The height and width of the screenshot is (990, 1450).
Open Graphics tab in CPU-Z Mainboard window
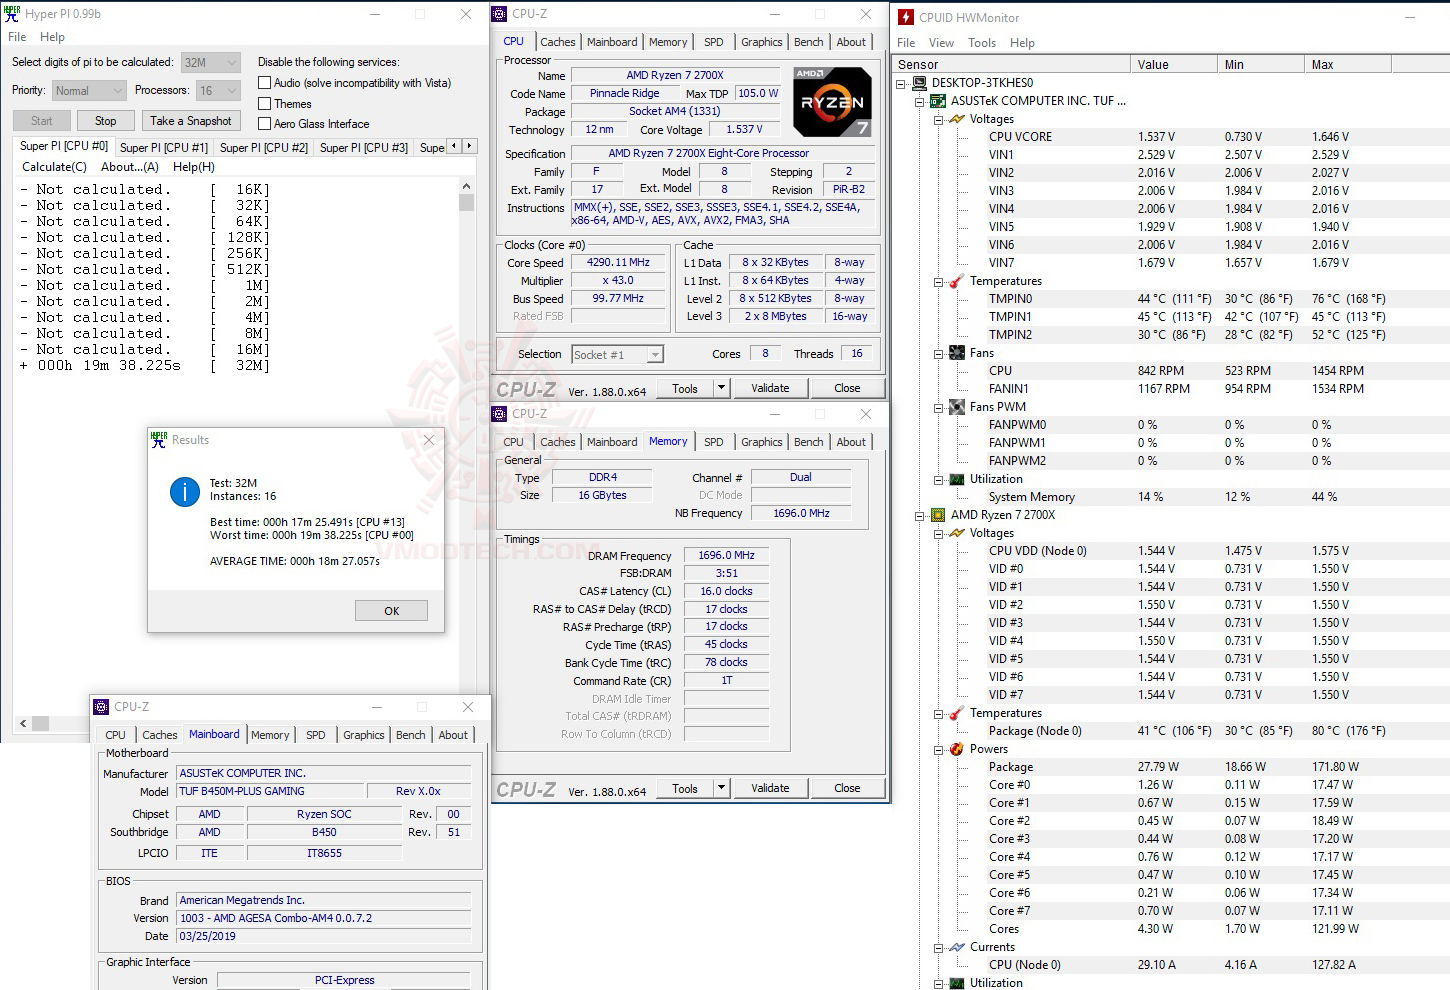pos(364,735)
